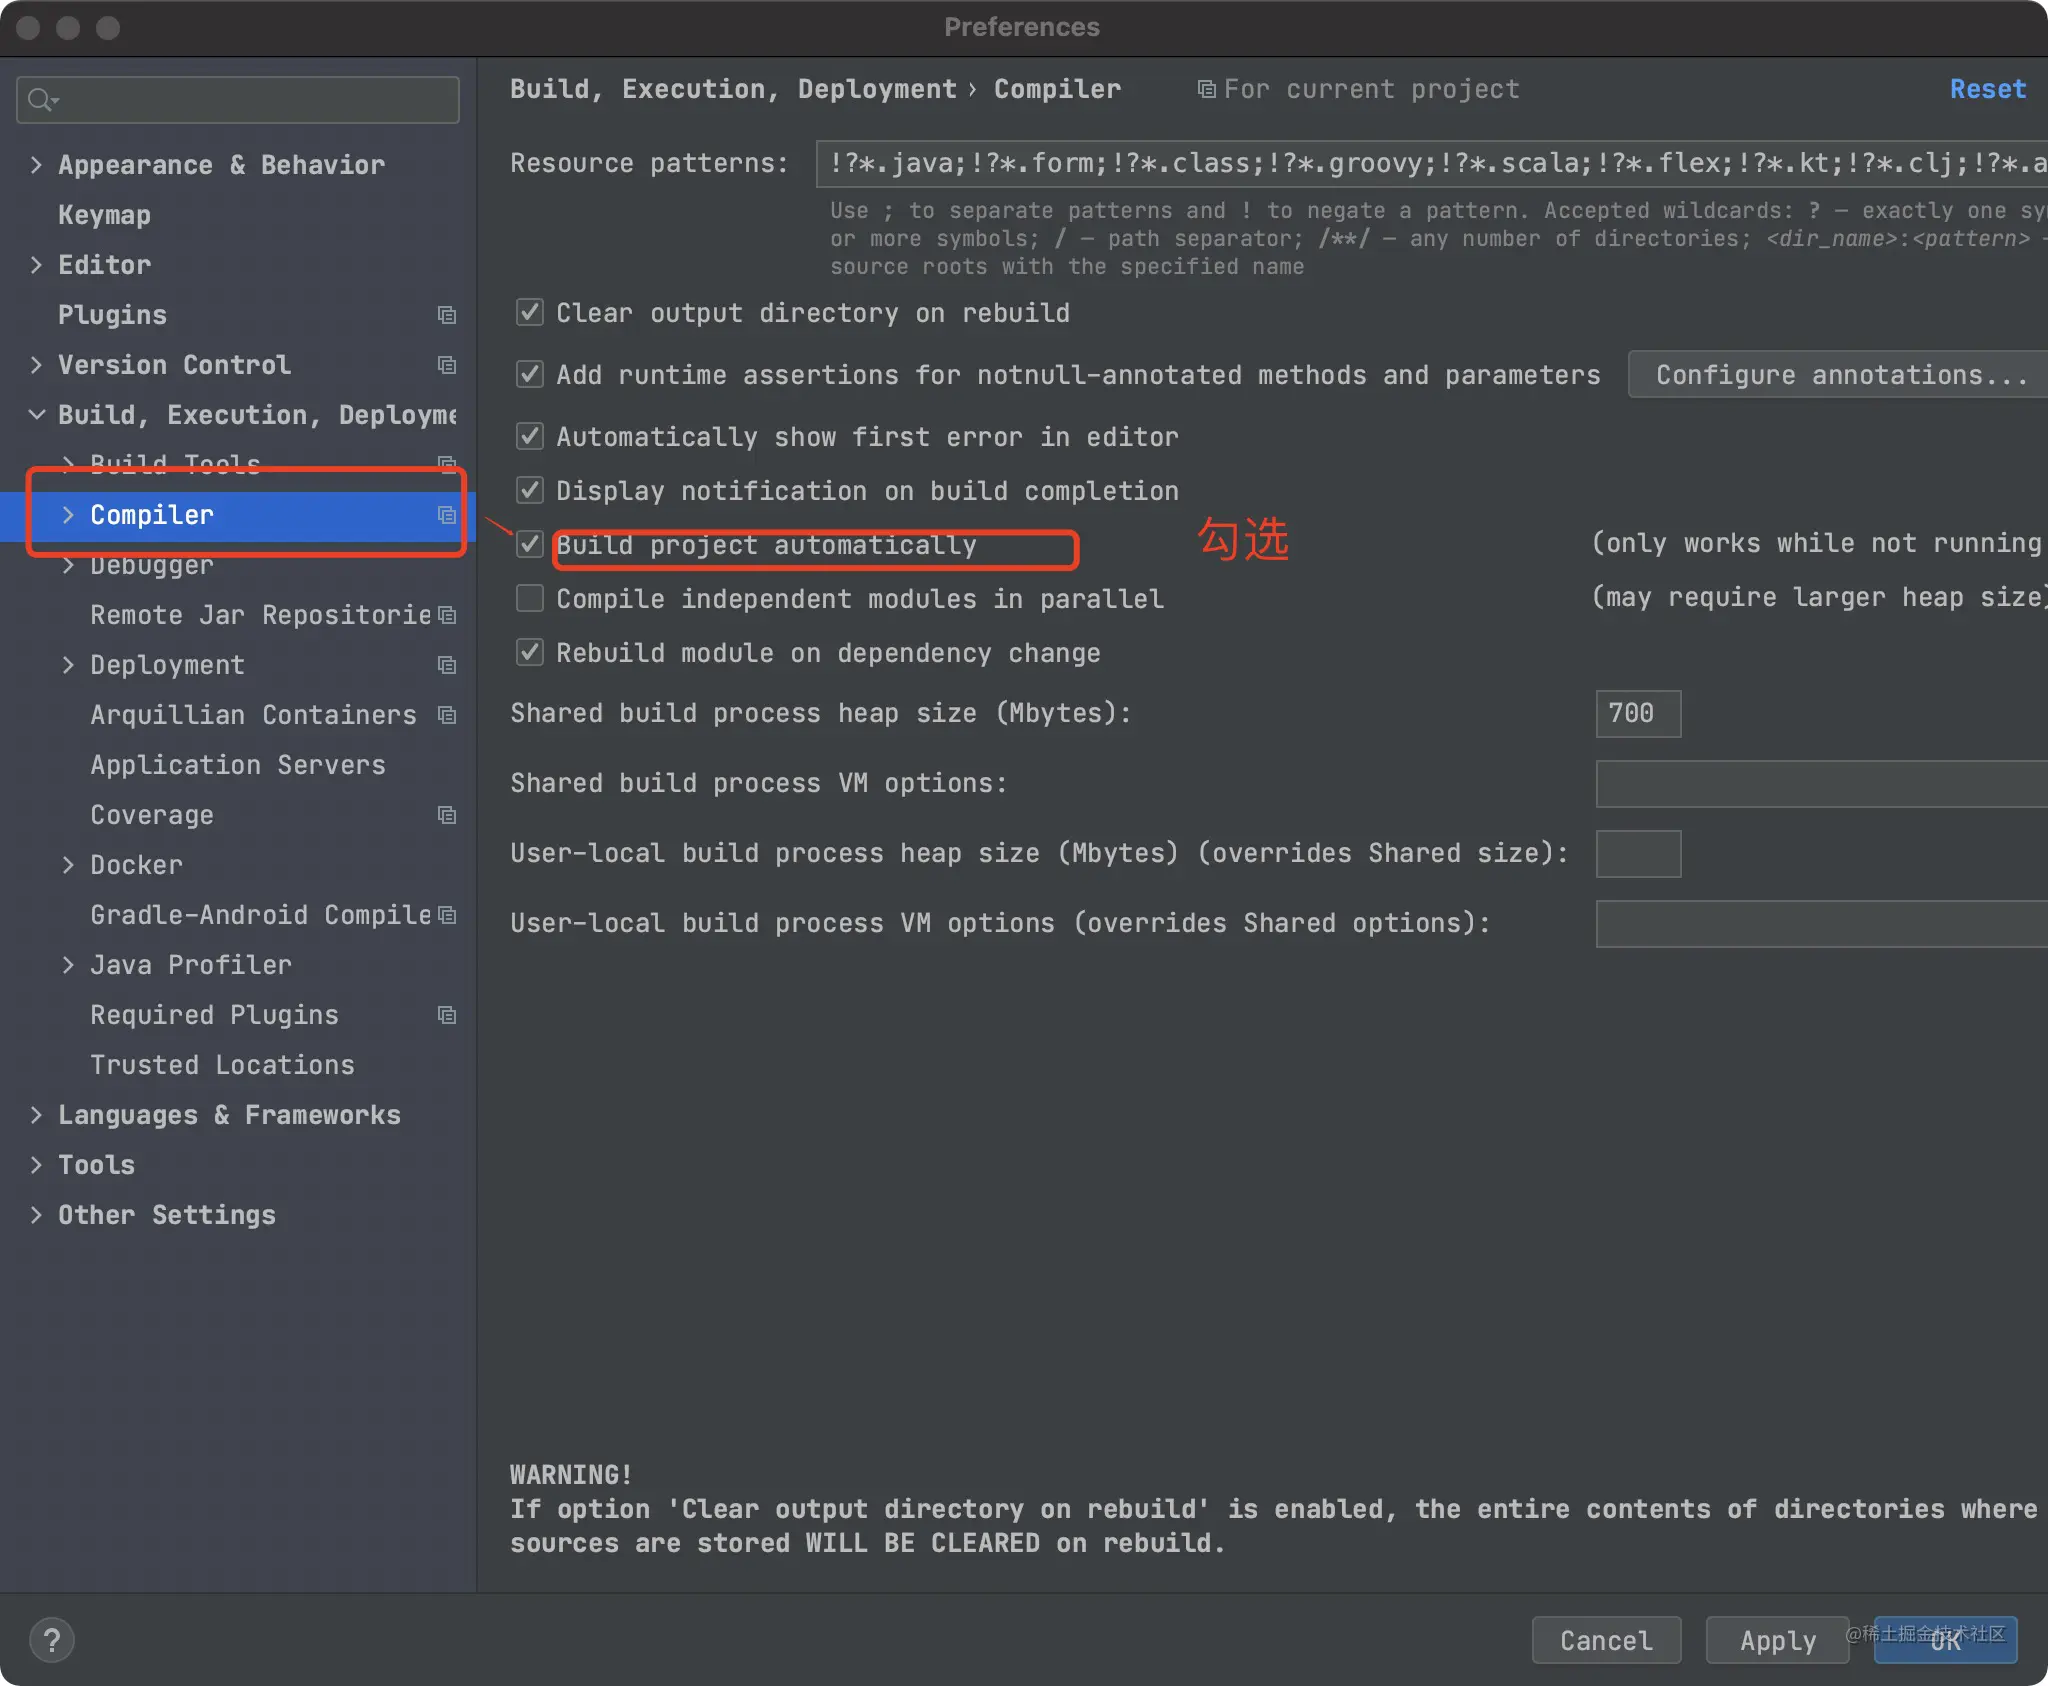
Task: Expand the Editor section
Action: (36, 265)
